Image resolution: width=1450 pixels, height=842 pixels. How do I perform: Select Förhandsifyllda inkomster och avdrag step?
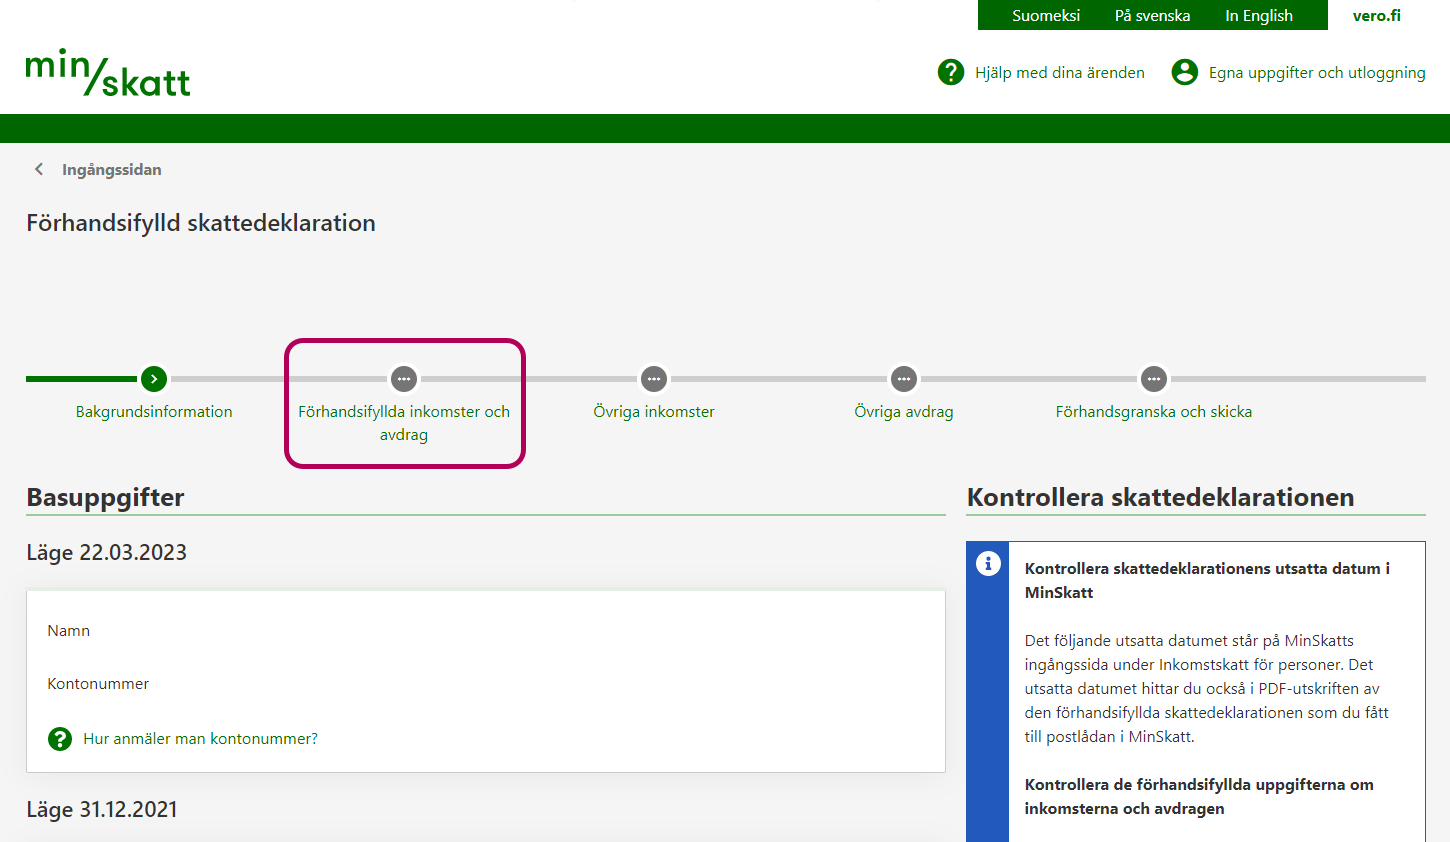(x=404, y=422)
